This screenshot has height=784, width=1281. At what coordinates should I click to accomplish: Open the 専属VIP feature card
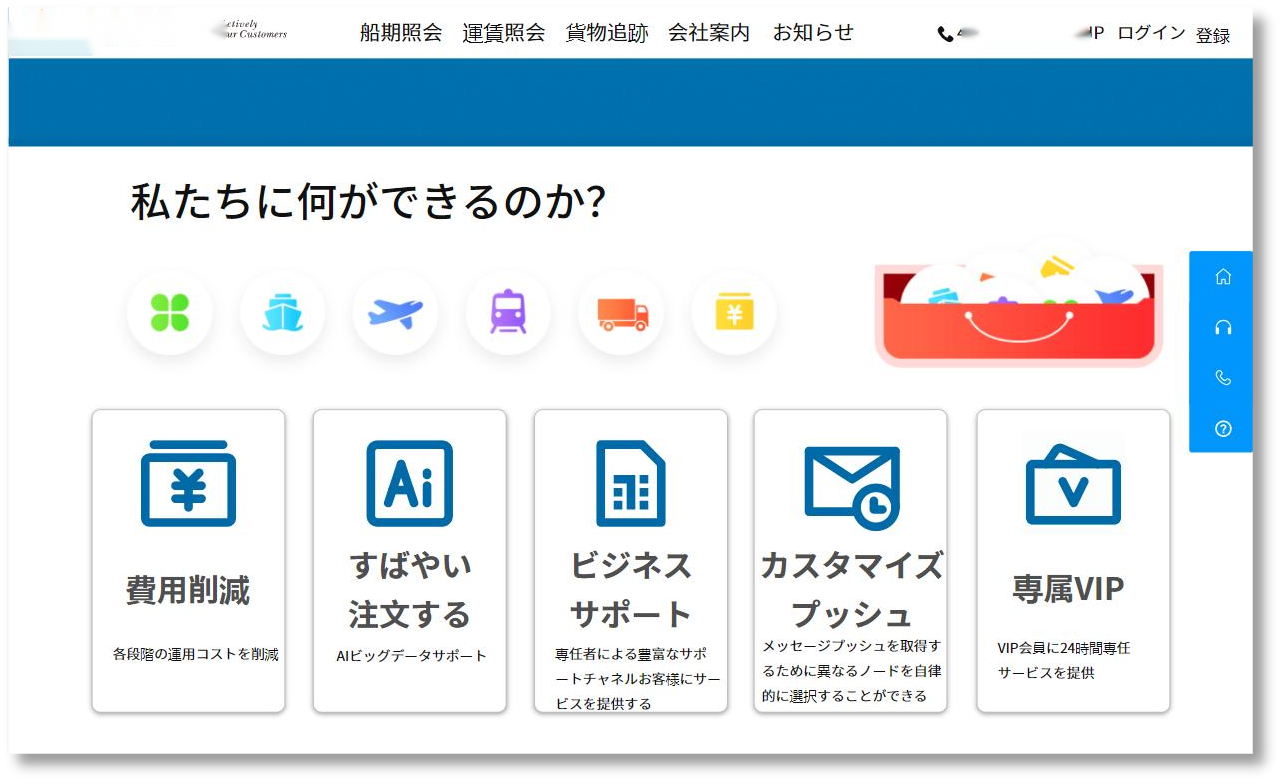tap(1073, 560)
